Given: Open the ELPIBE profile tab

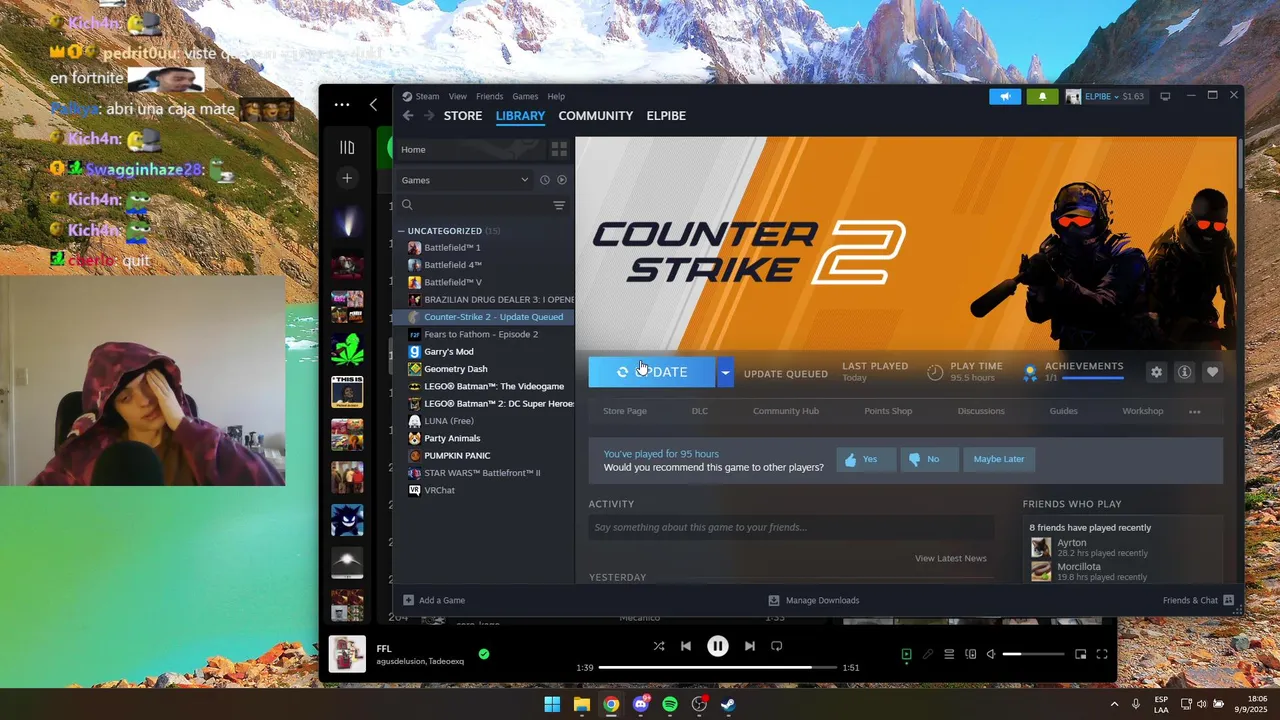Looking at the screenshot, I should click(x=666, y=116).
